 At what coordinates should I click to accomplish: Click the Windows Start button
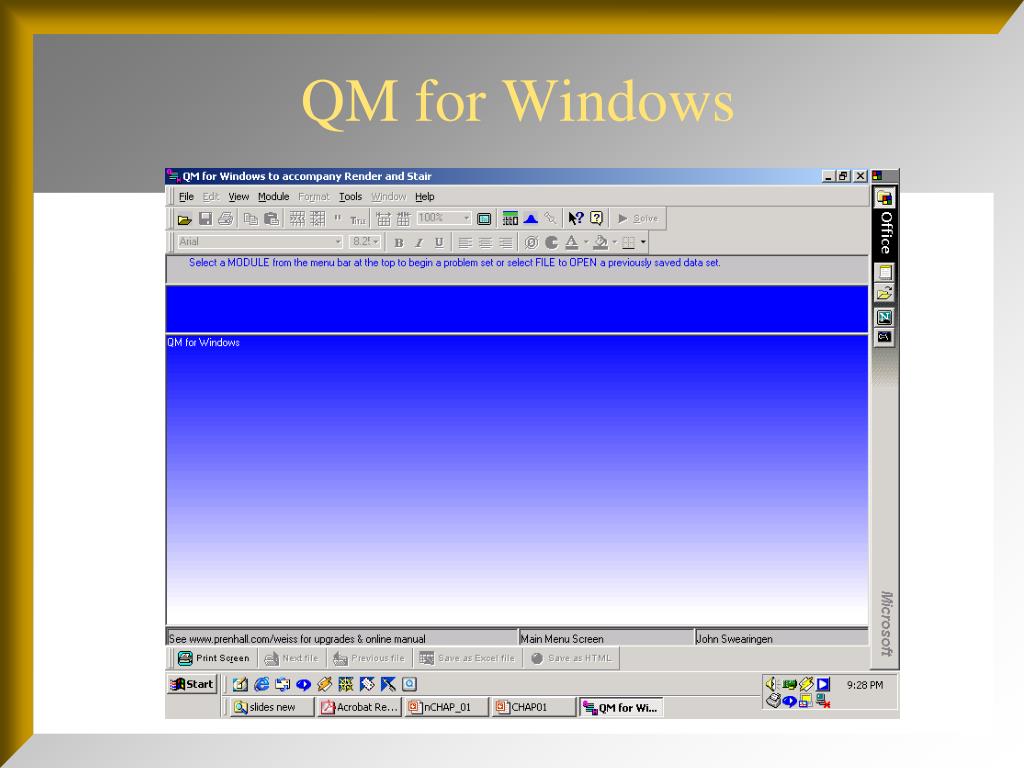(191, 684)
